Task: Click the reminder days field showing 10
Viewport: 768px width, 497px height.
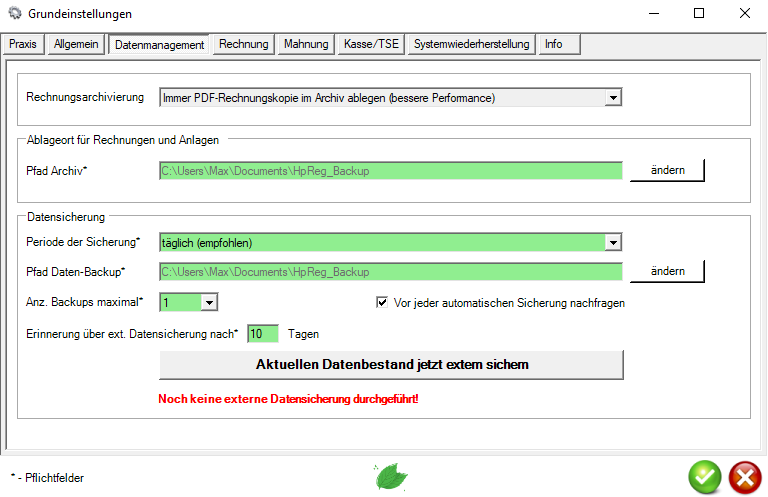Action: (263, 334)
